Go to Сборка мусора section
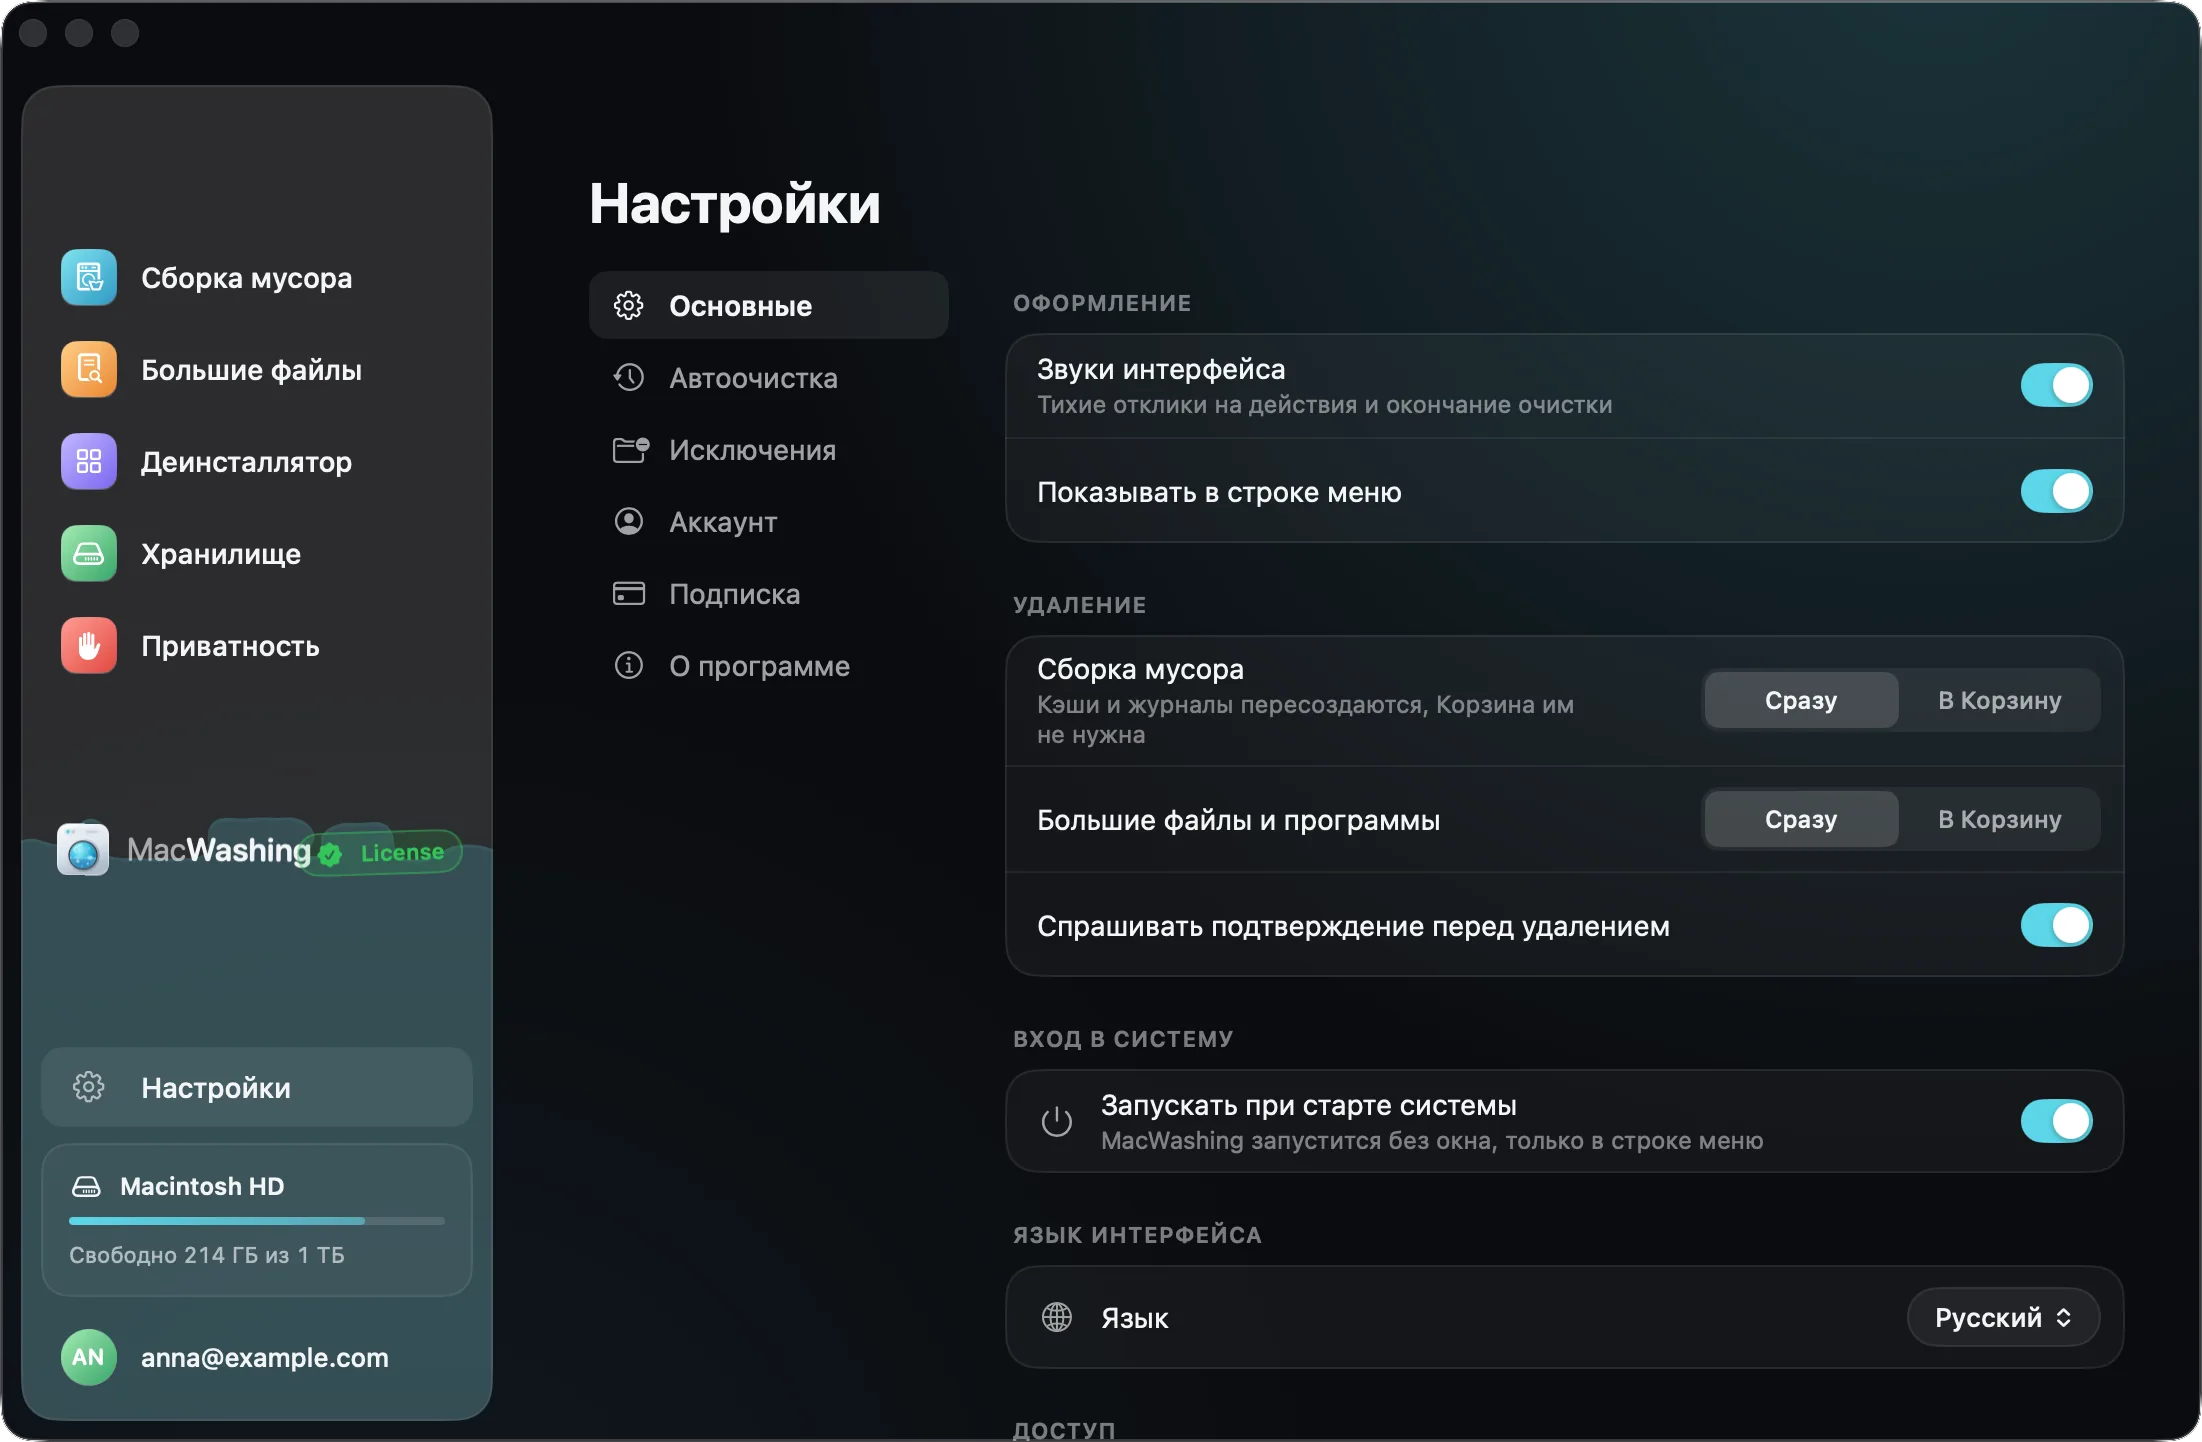 tap(256, 278)
